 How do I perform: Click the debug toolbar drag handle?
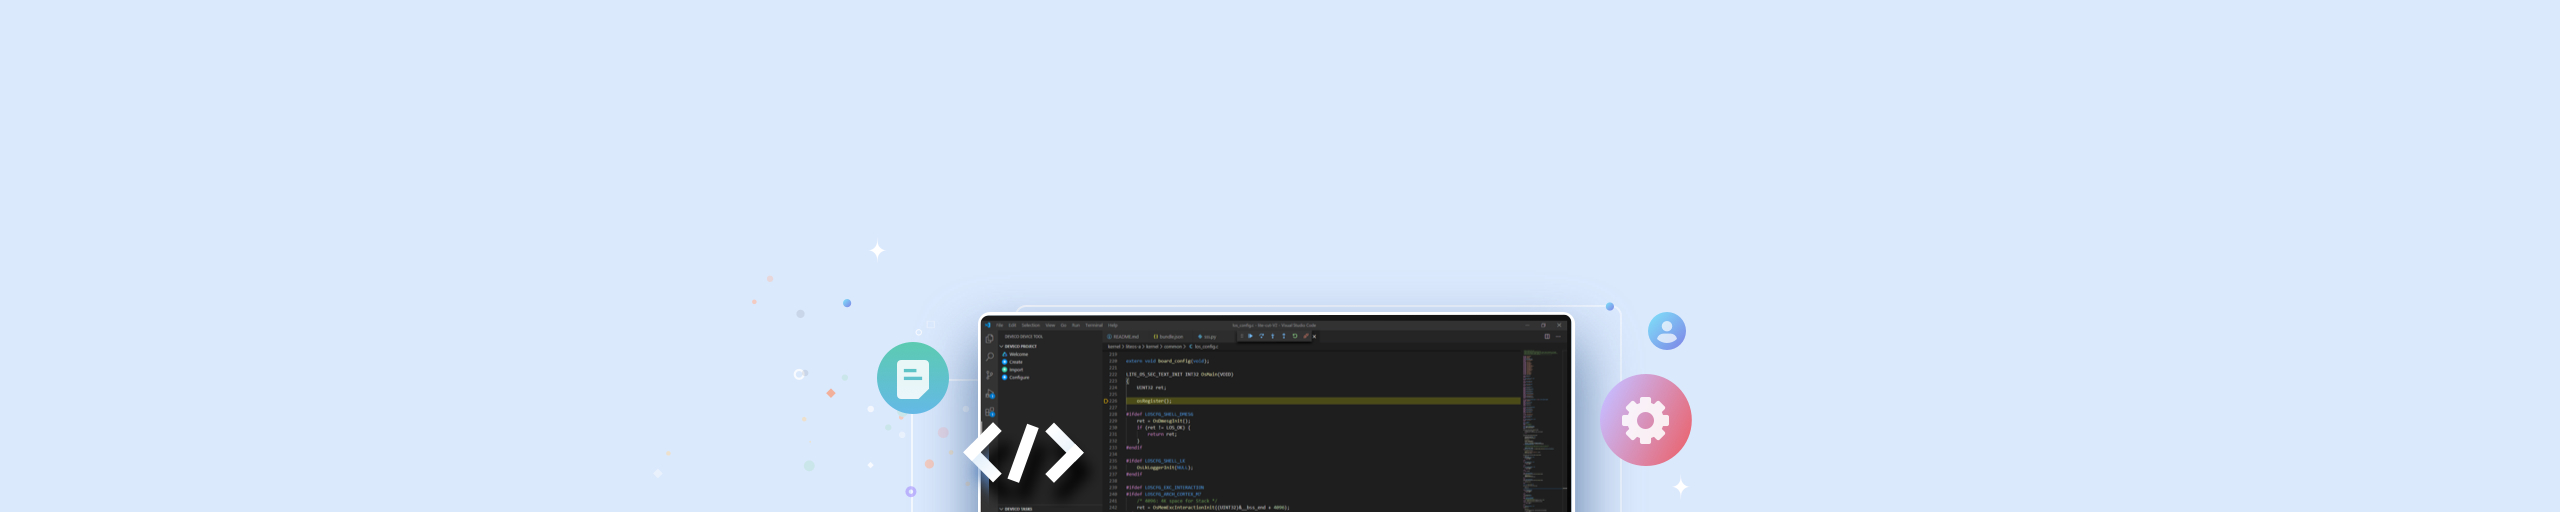(x=1241, y=336)
